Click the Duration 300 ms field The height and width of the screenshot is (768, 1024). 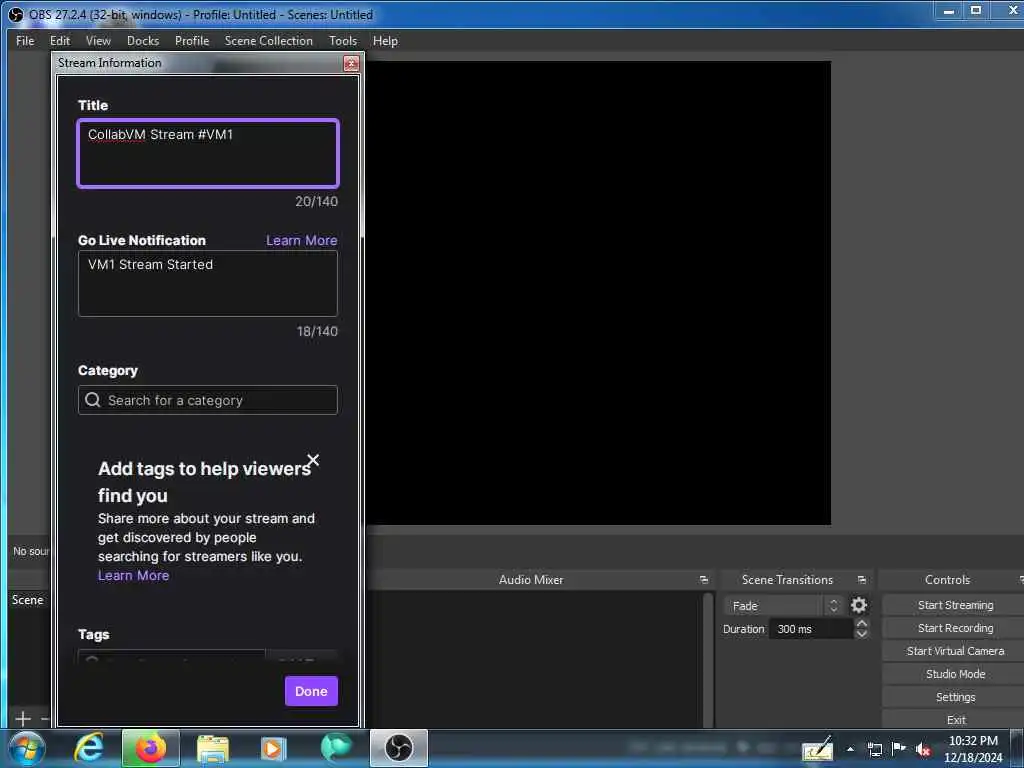(x=810, y=629)
